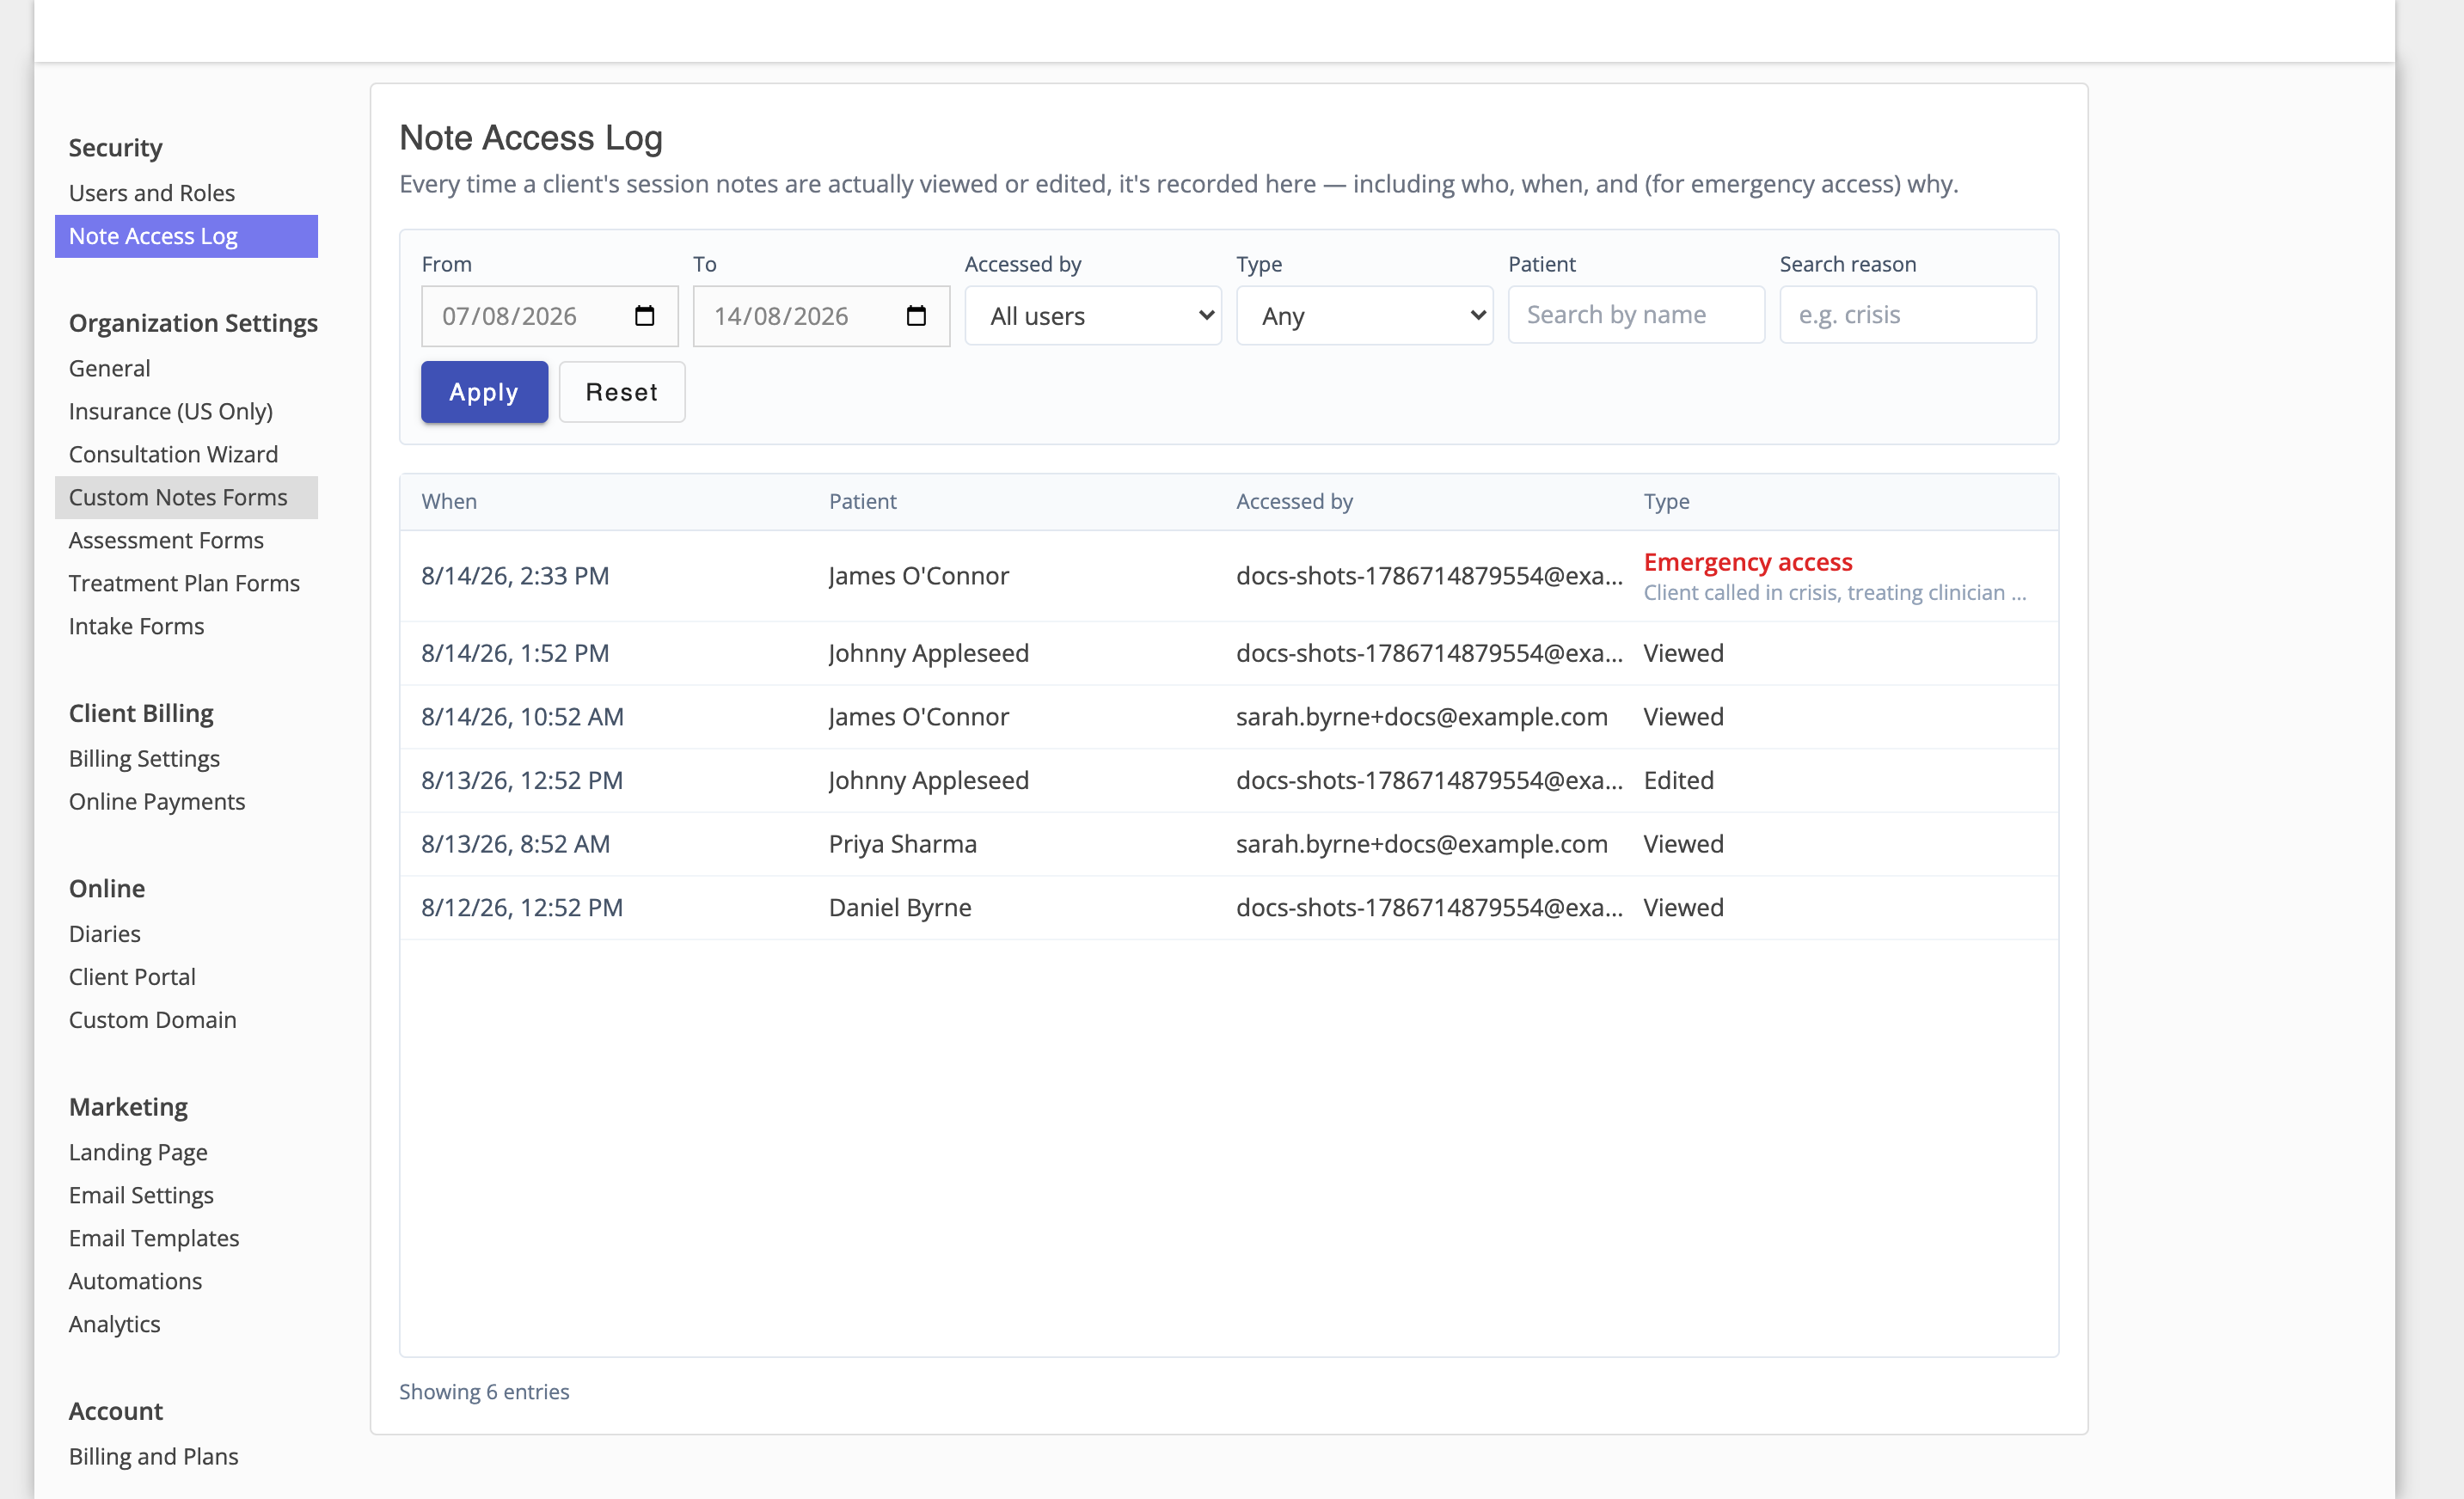Click '8/14/26, 2:33 PM' timestamp
Screen dimensions: 2464x1499
(515, 576)
